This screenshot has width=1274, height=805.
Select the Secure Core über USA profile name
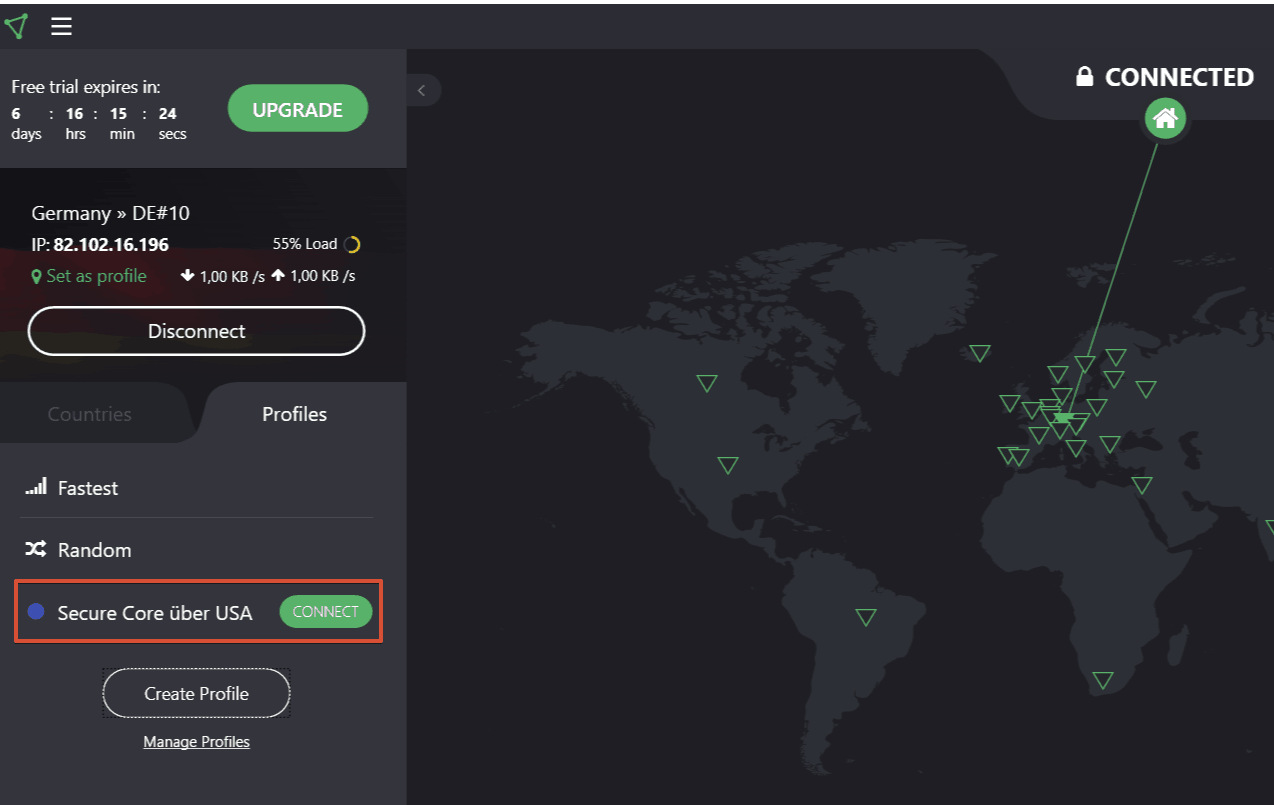tap(155, 612)
